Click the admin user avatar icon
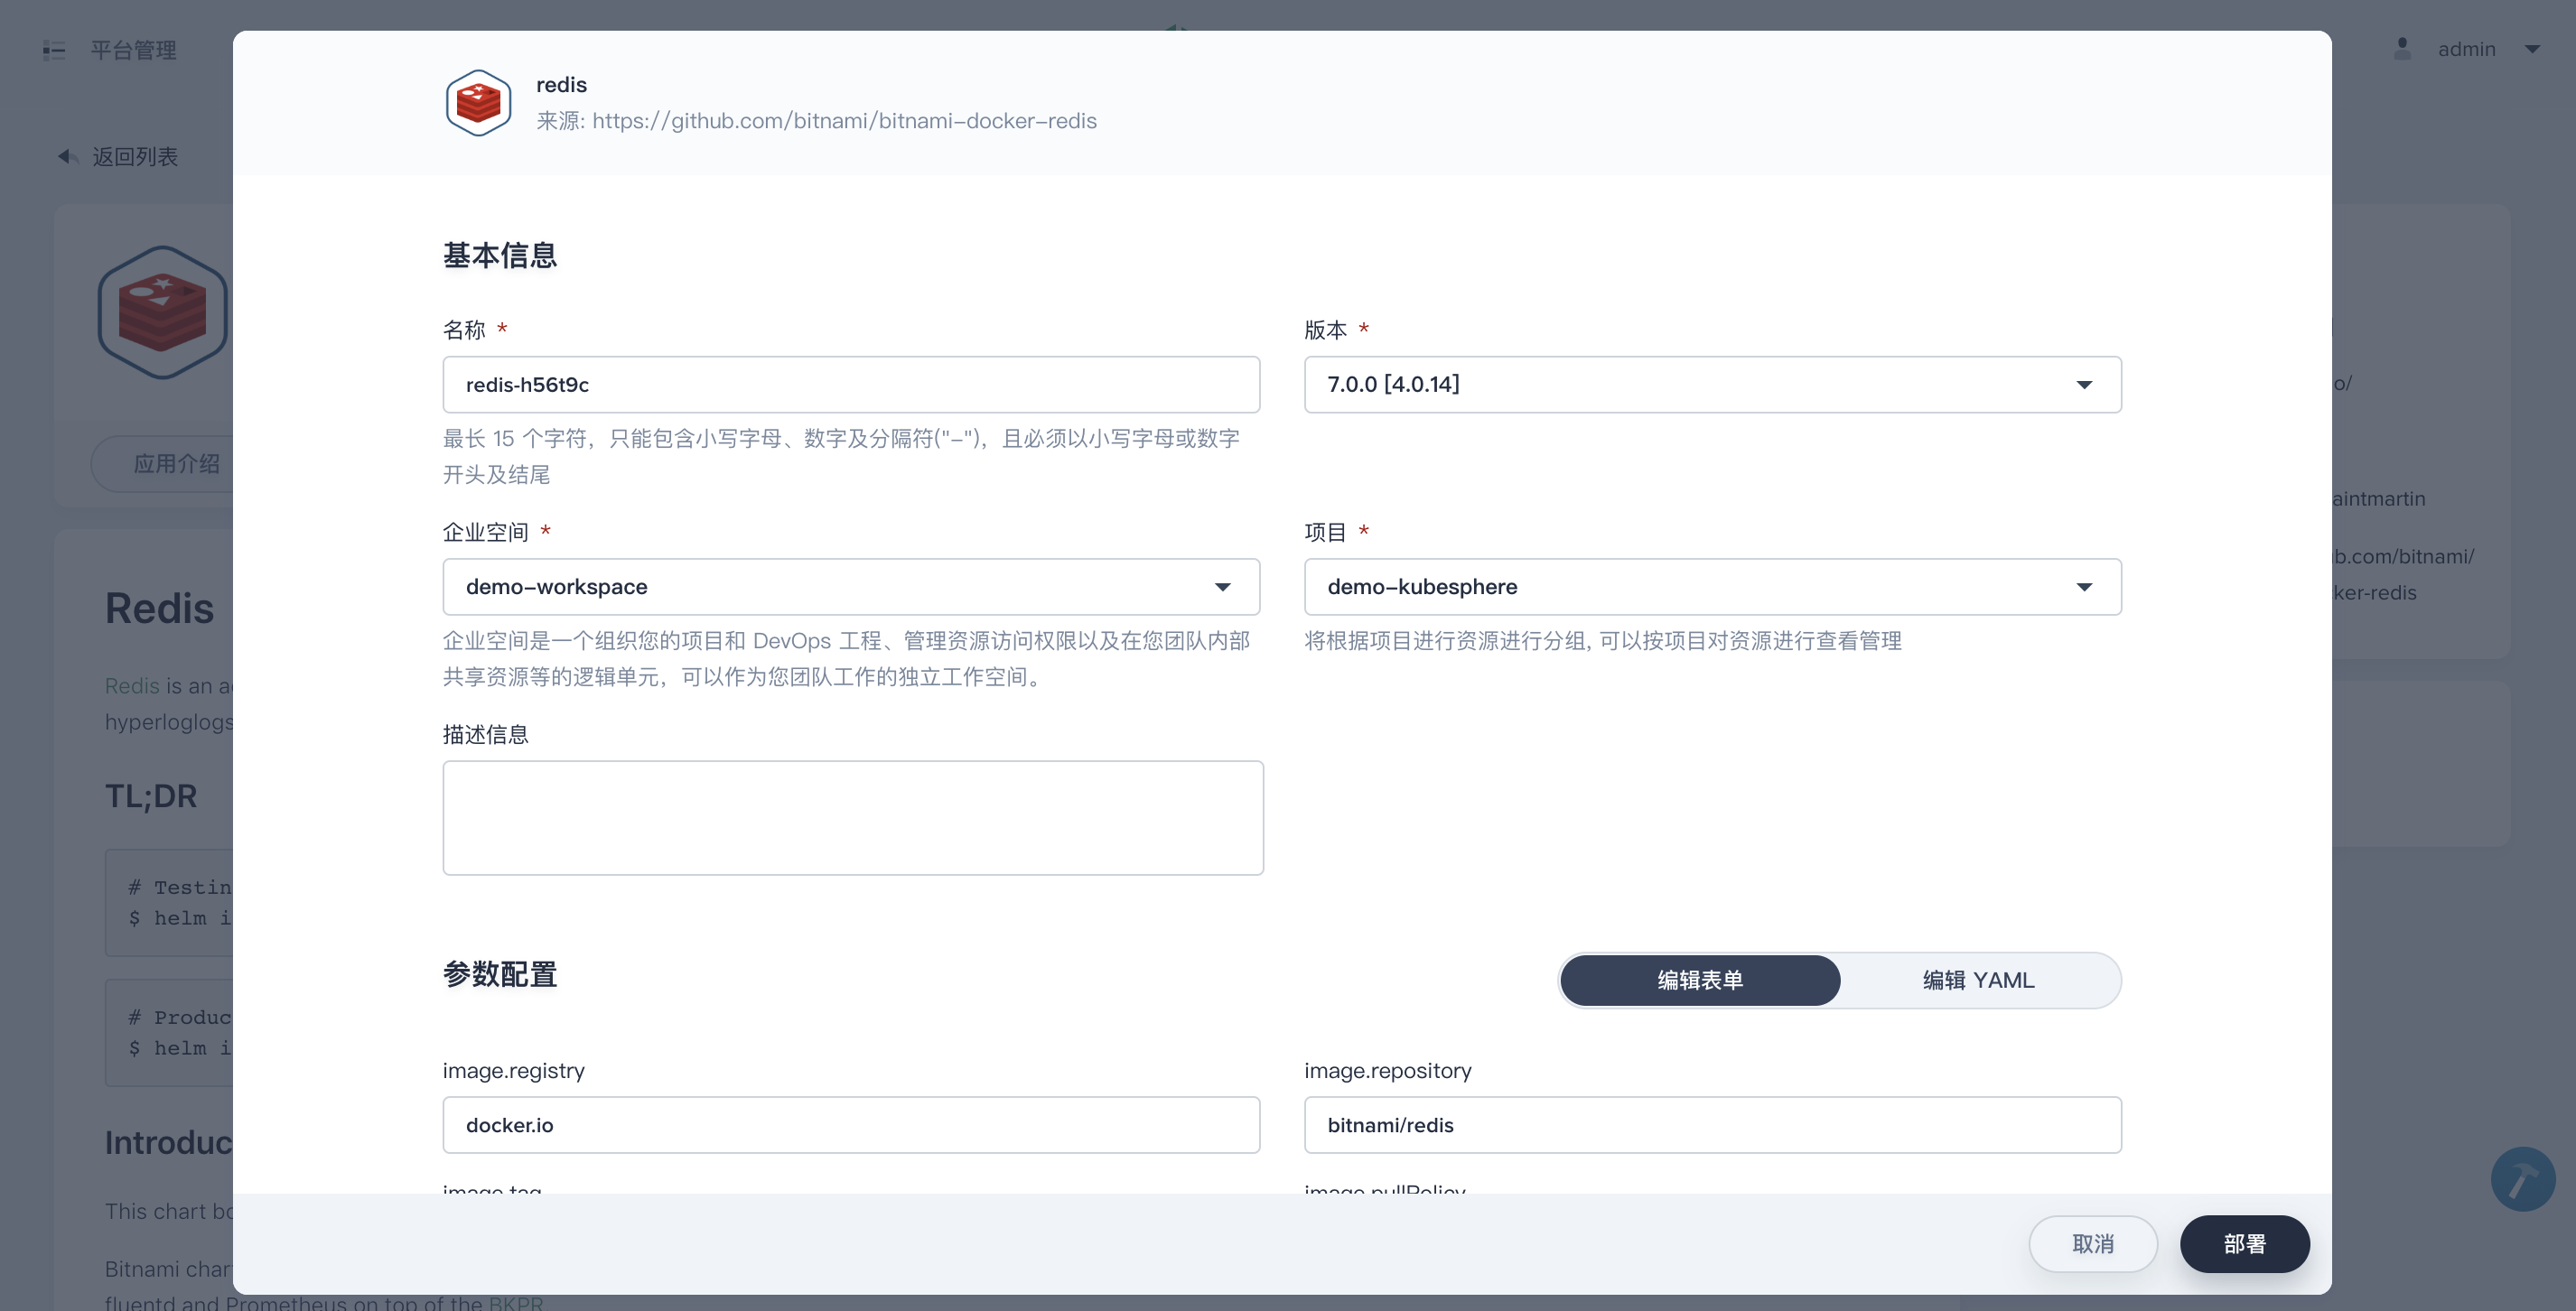This screenshot has width=2576, height=1311. coord(2402,49)
